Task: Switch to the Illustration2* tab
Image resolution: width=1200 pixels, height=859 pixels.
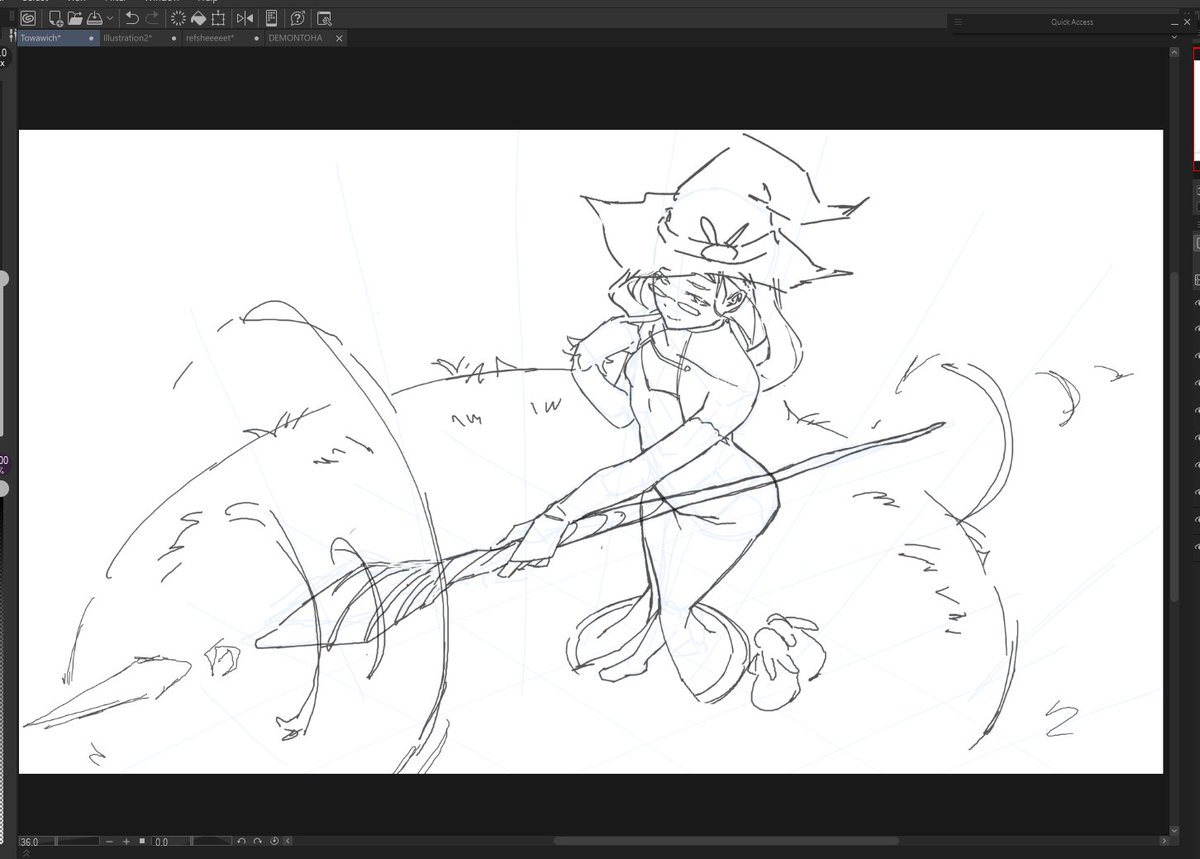Action: pos(141,38)
